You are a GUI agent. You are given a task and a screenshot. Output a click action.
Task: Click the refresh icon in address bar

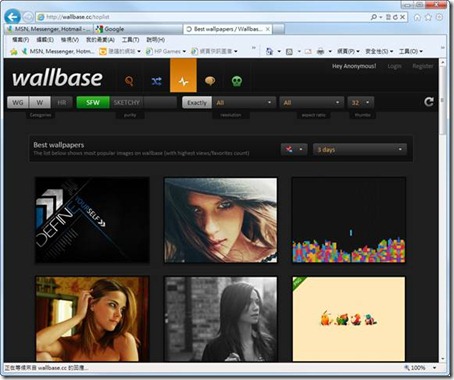click(x=395, y=17)
